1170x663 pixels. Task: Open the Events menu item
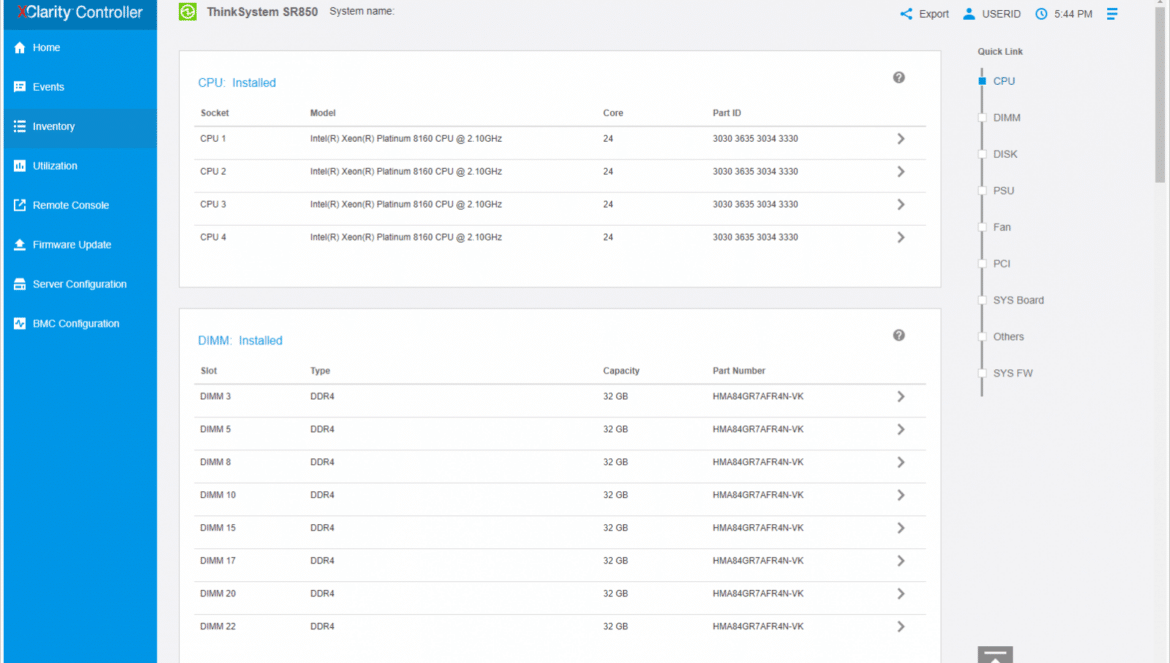coord(81,87)
